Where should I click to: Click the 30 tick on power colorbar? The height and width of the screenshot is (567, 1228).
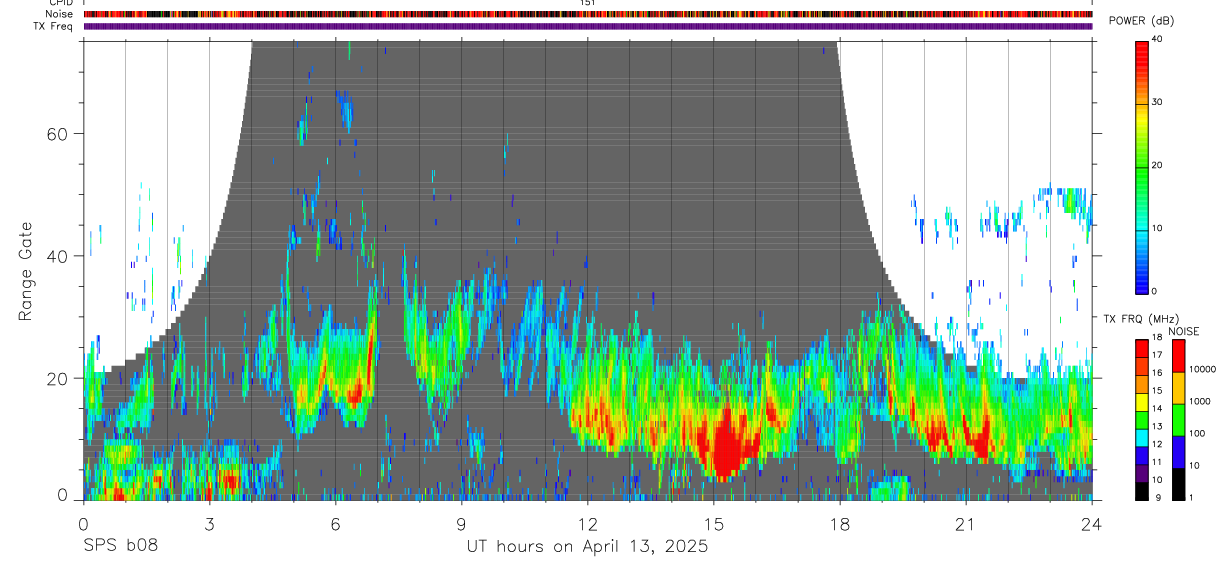(1158, 102)
